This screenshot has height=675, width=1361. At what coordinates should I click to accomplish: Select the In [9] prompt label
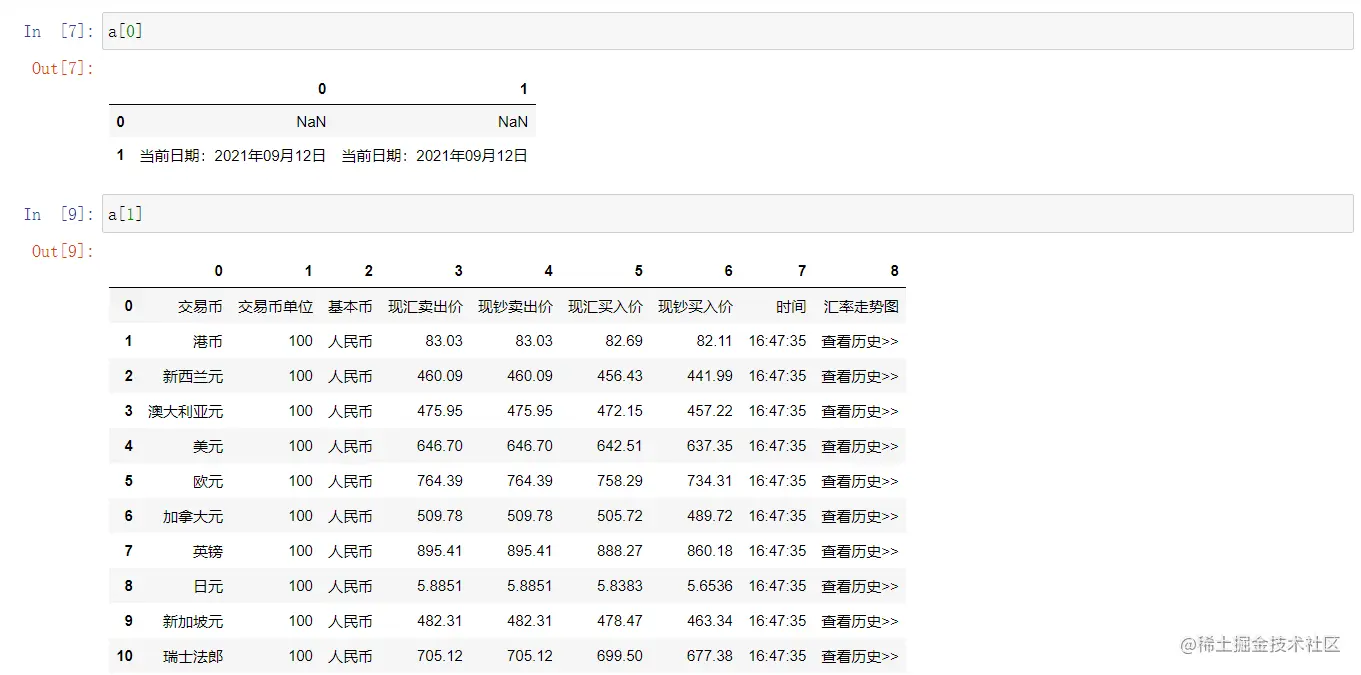point(59,214)
